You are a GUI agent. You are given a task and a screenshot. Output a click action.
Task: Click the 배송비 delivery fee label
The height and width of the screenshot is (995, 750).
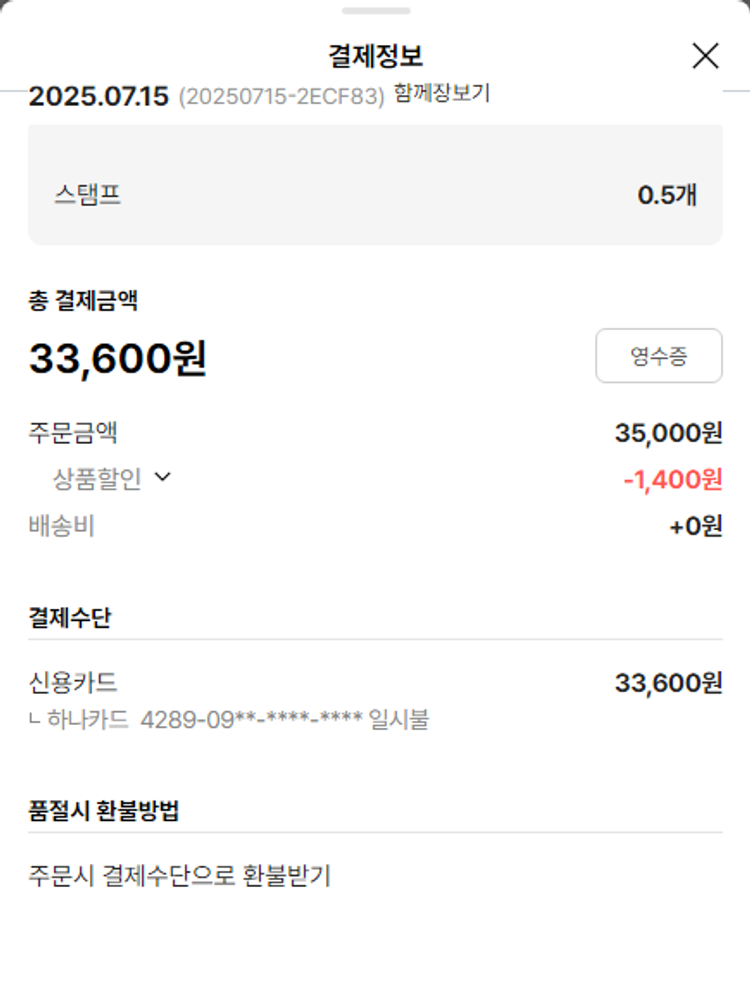tap(61, 526)
